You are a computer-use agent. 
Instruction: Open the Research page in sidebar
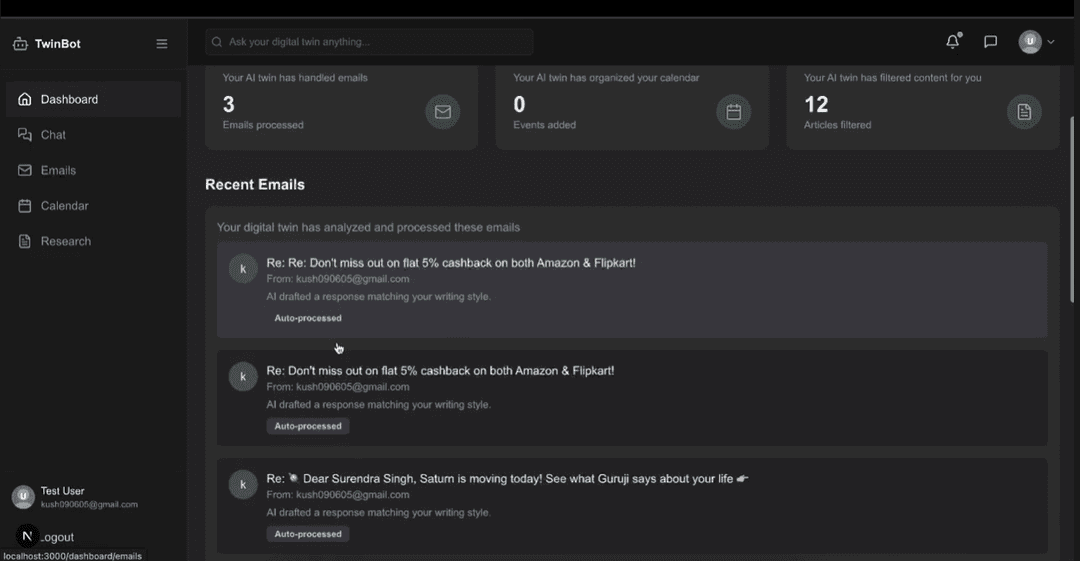[65, 242]
